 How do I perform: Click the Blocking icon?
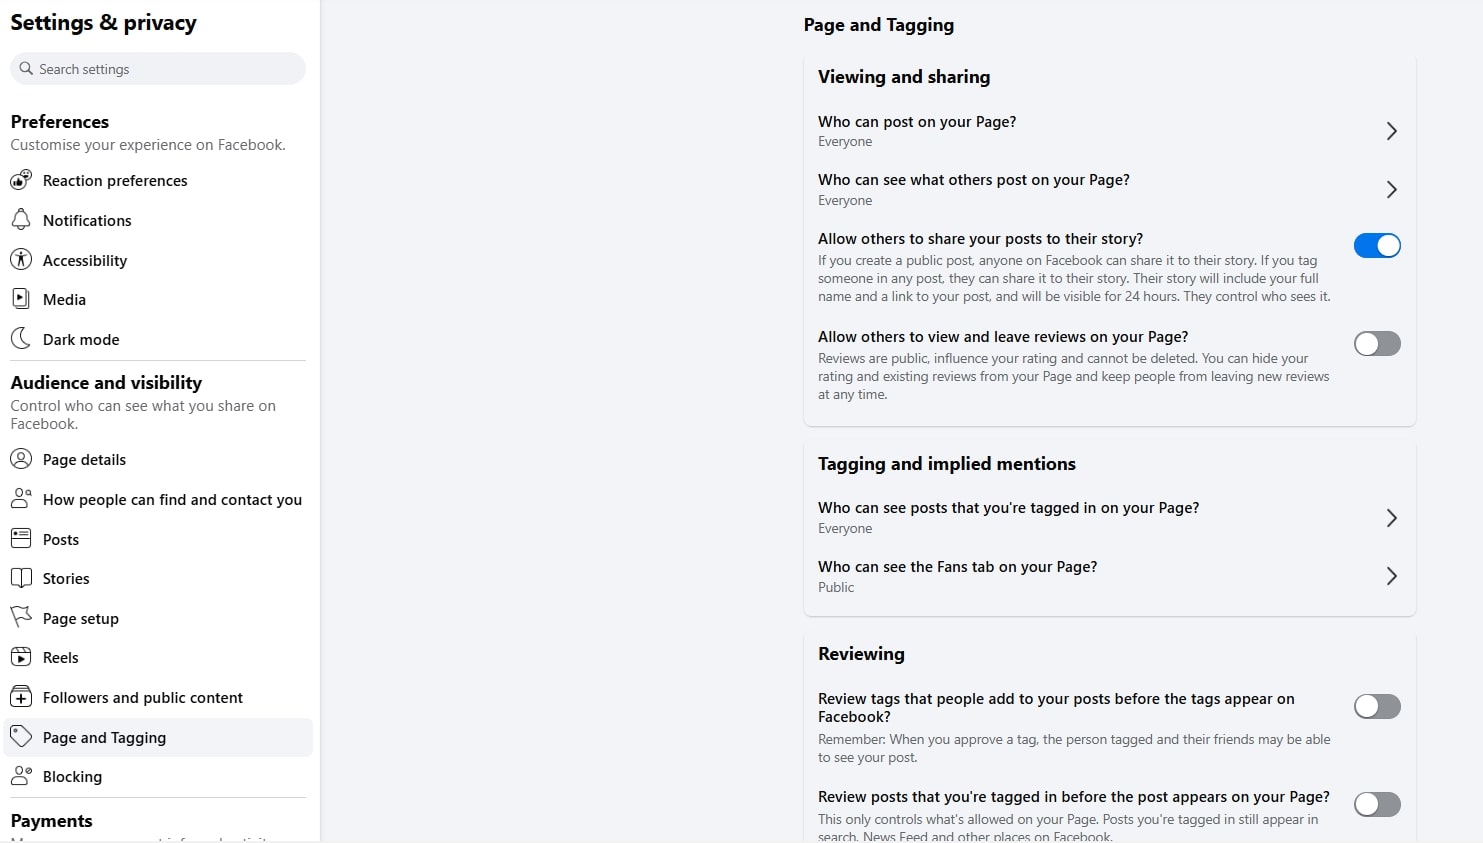pos(22,776)
